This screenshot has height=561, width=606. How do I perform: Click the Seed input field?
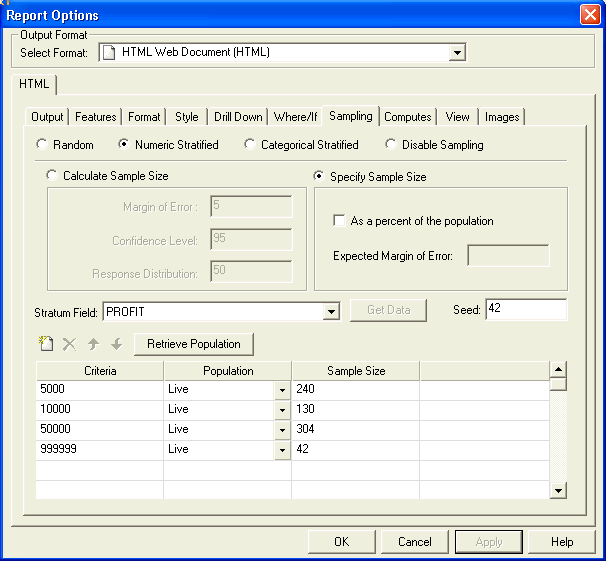(x=526, y=309)
